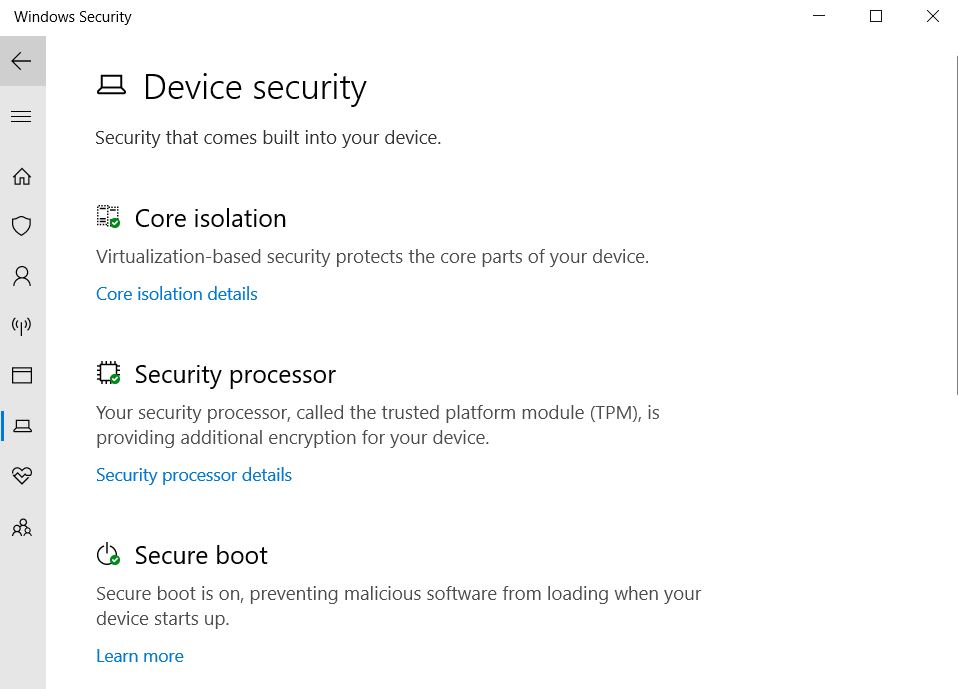Click the vertical scrollbar on right edge
Screen dimensions: 958x689
[x=956, y=226]
